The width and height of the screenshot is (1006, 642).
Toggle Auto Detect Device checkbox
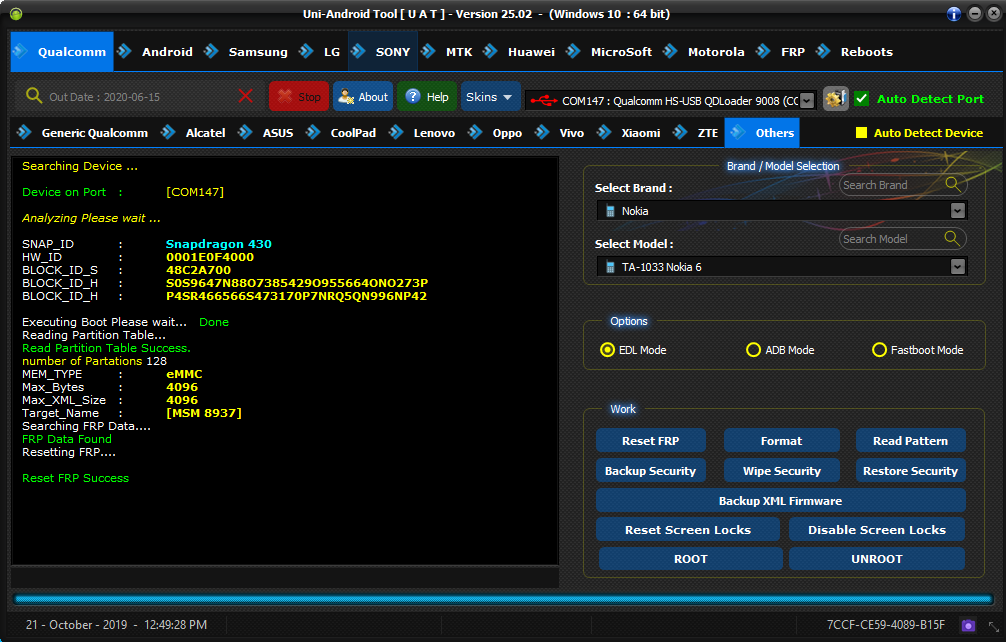click(x=861, y=133)
